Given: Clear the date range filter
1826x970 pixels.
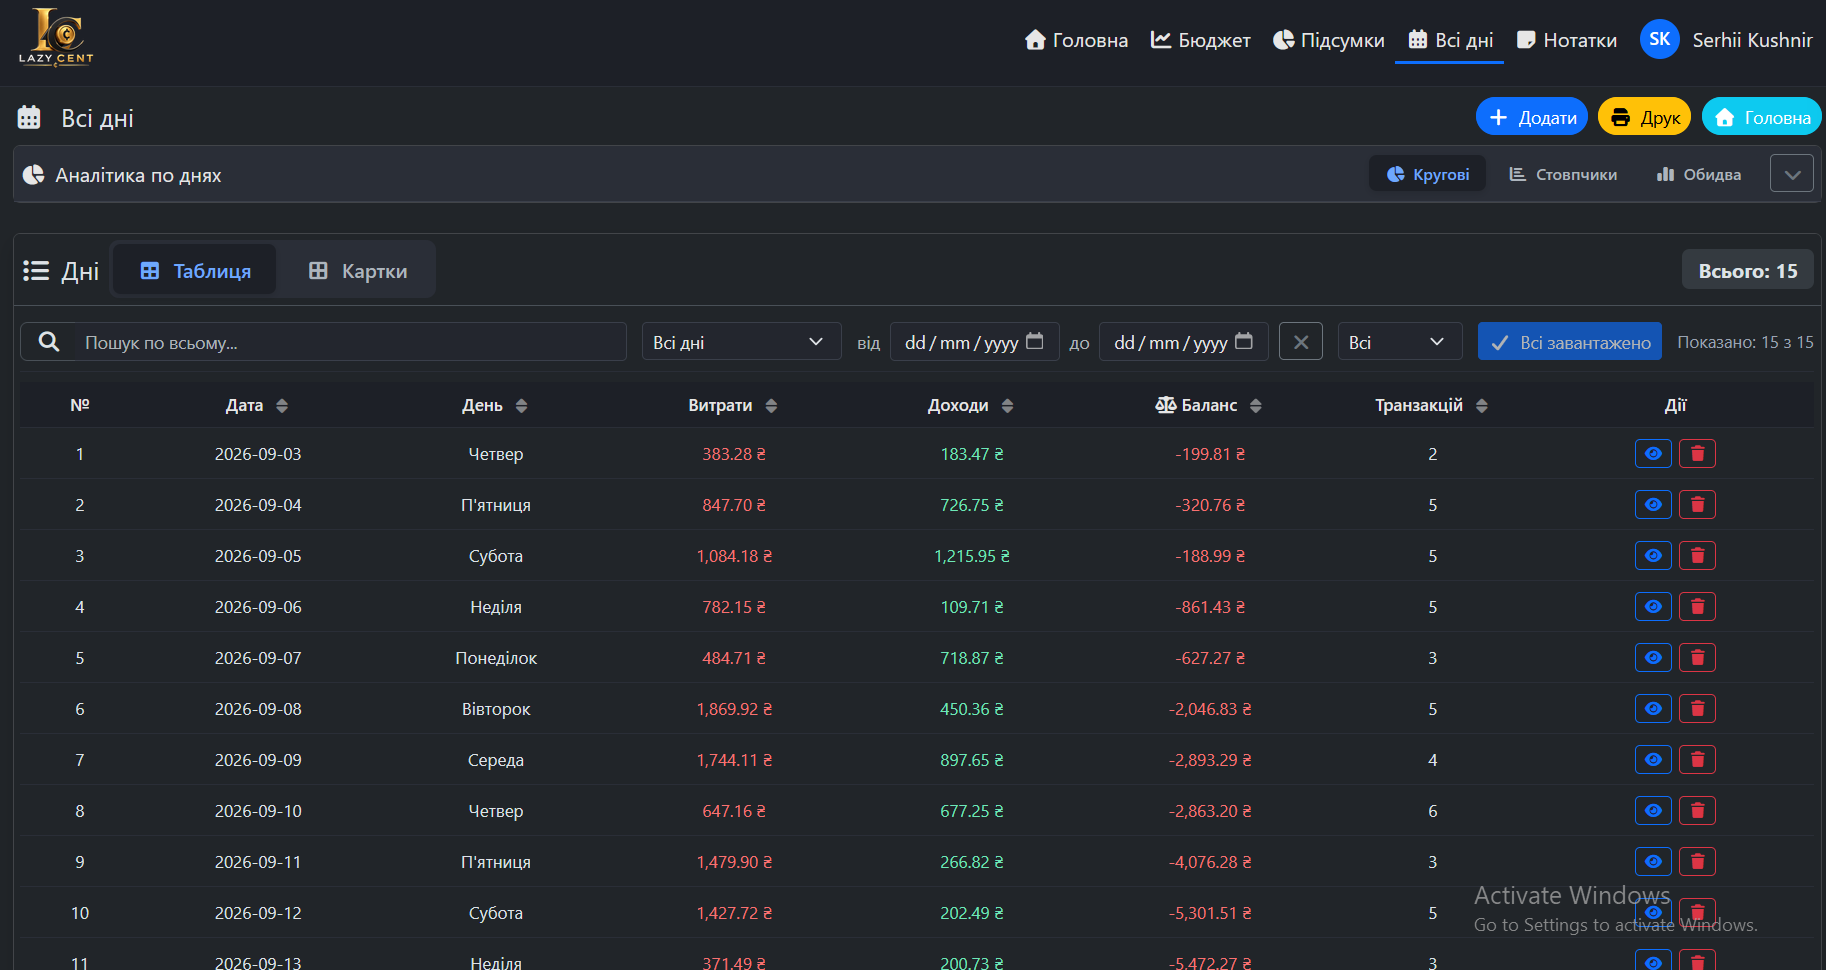Looking at the screenshot, I should tap(1301, 342).
